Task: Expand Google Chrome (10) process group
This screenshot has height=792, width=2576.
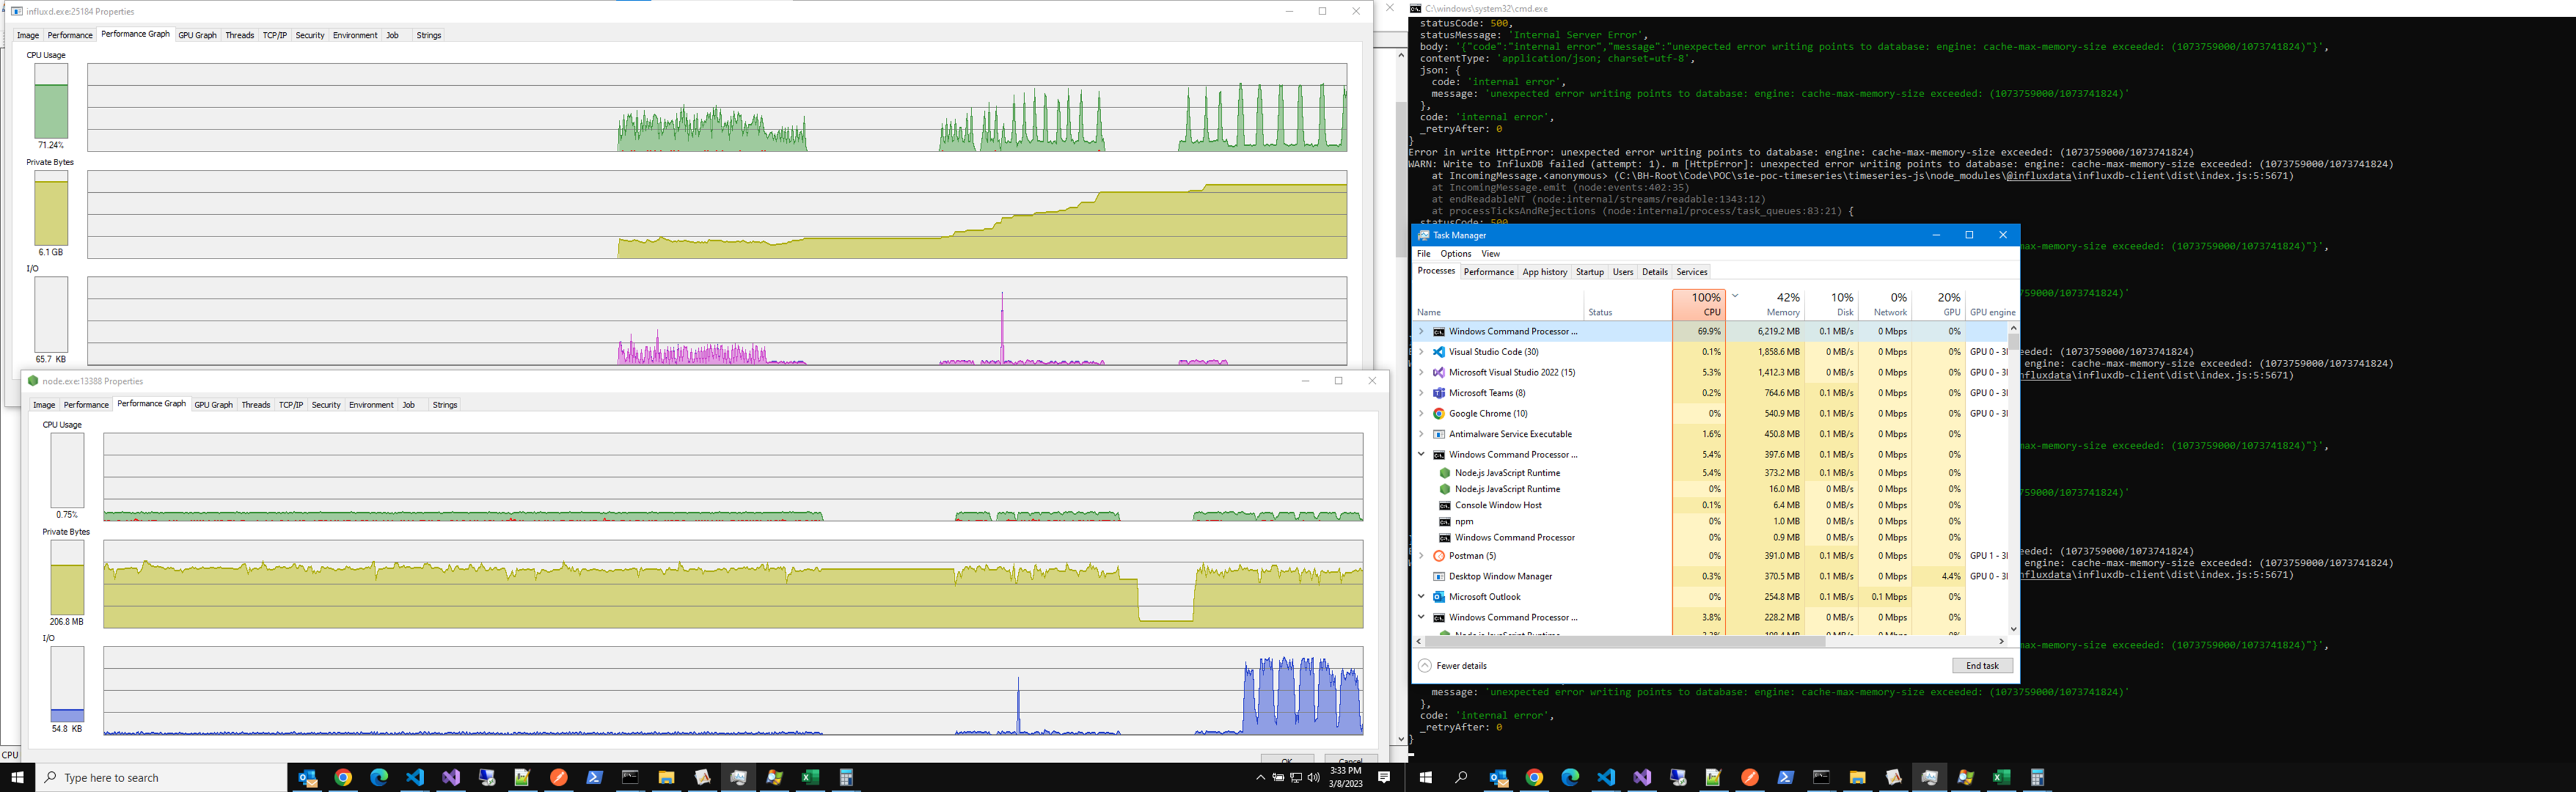Action: 1421,413
